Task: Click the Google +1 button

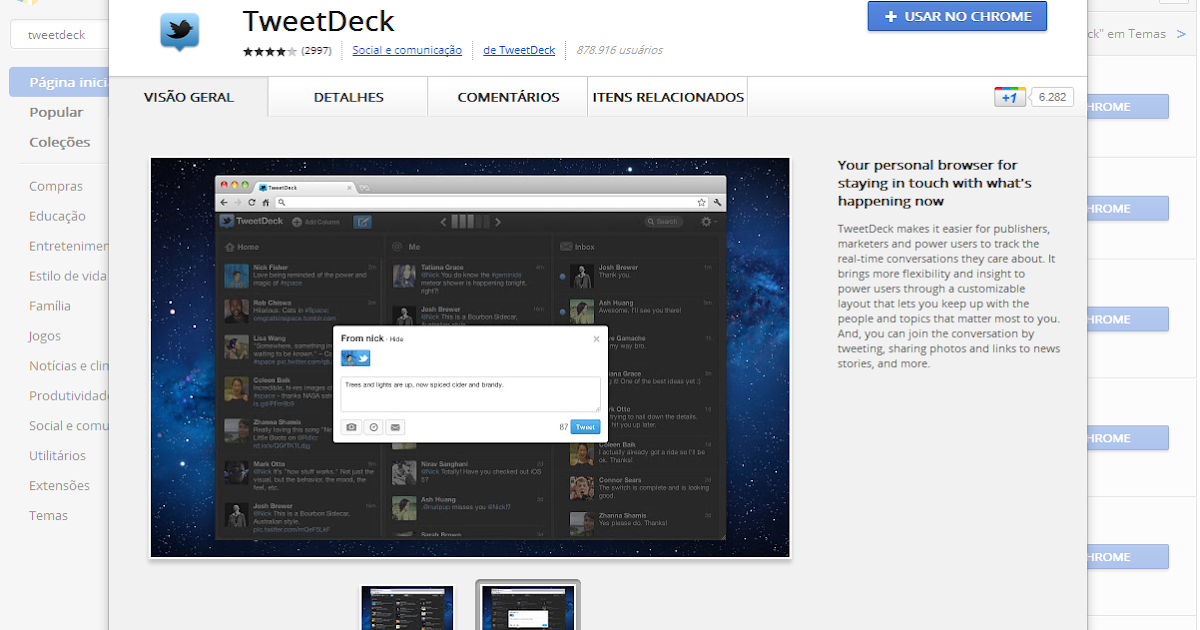Action: point(1009,97)
